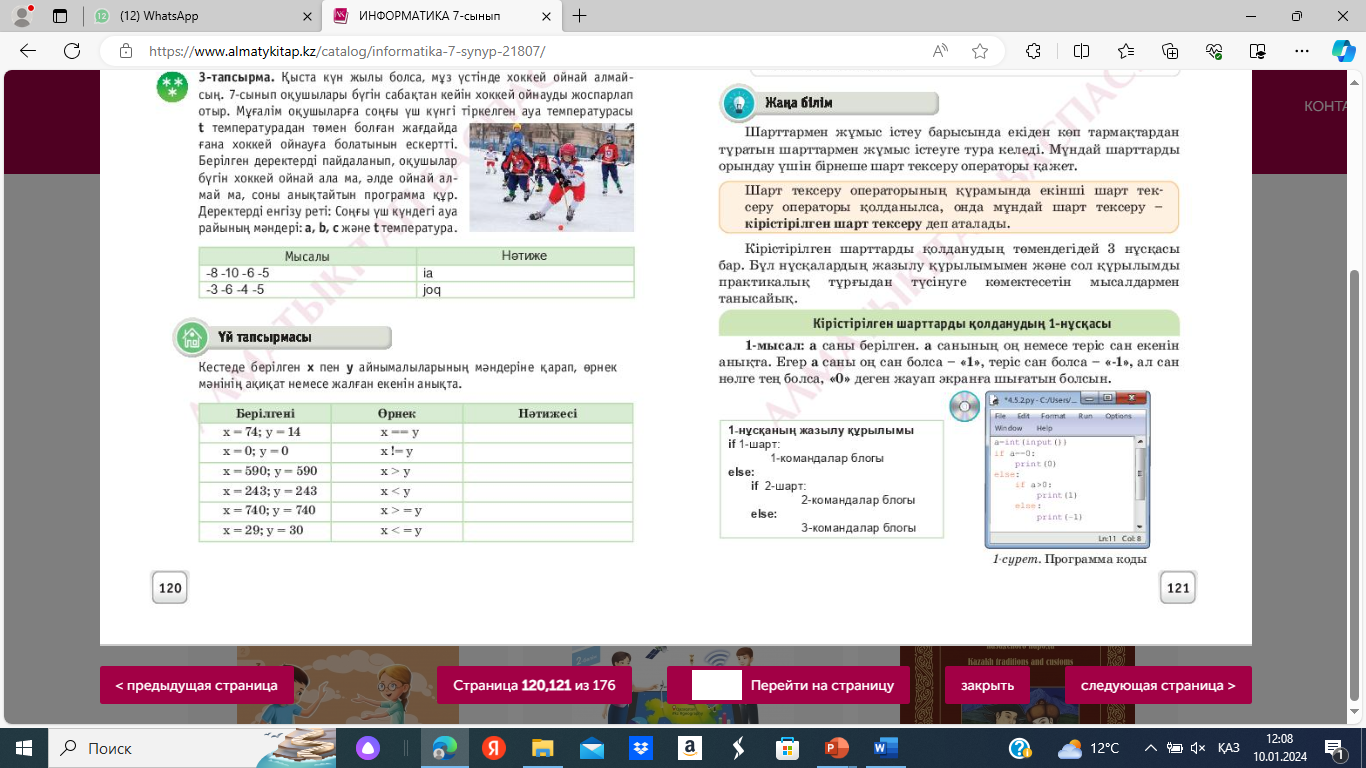The height and width of the screenshot is (768, 1366).
Task: Click the Python code screenshot image
Action: tap(1067, 468)
